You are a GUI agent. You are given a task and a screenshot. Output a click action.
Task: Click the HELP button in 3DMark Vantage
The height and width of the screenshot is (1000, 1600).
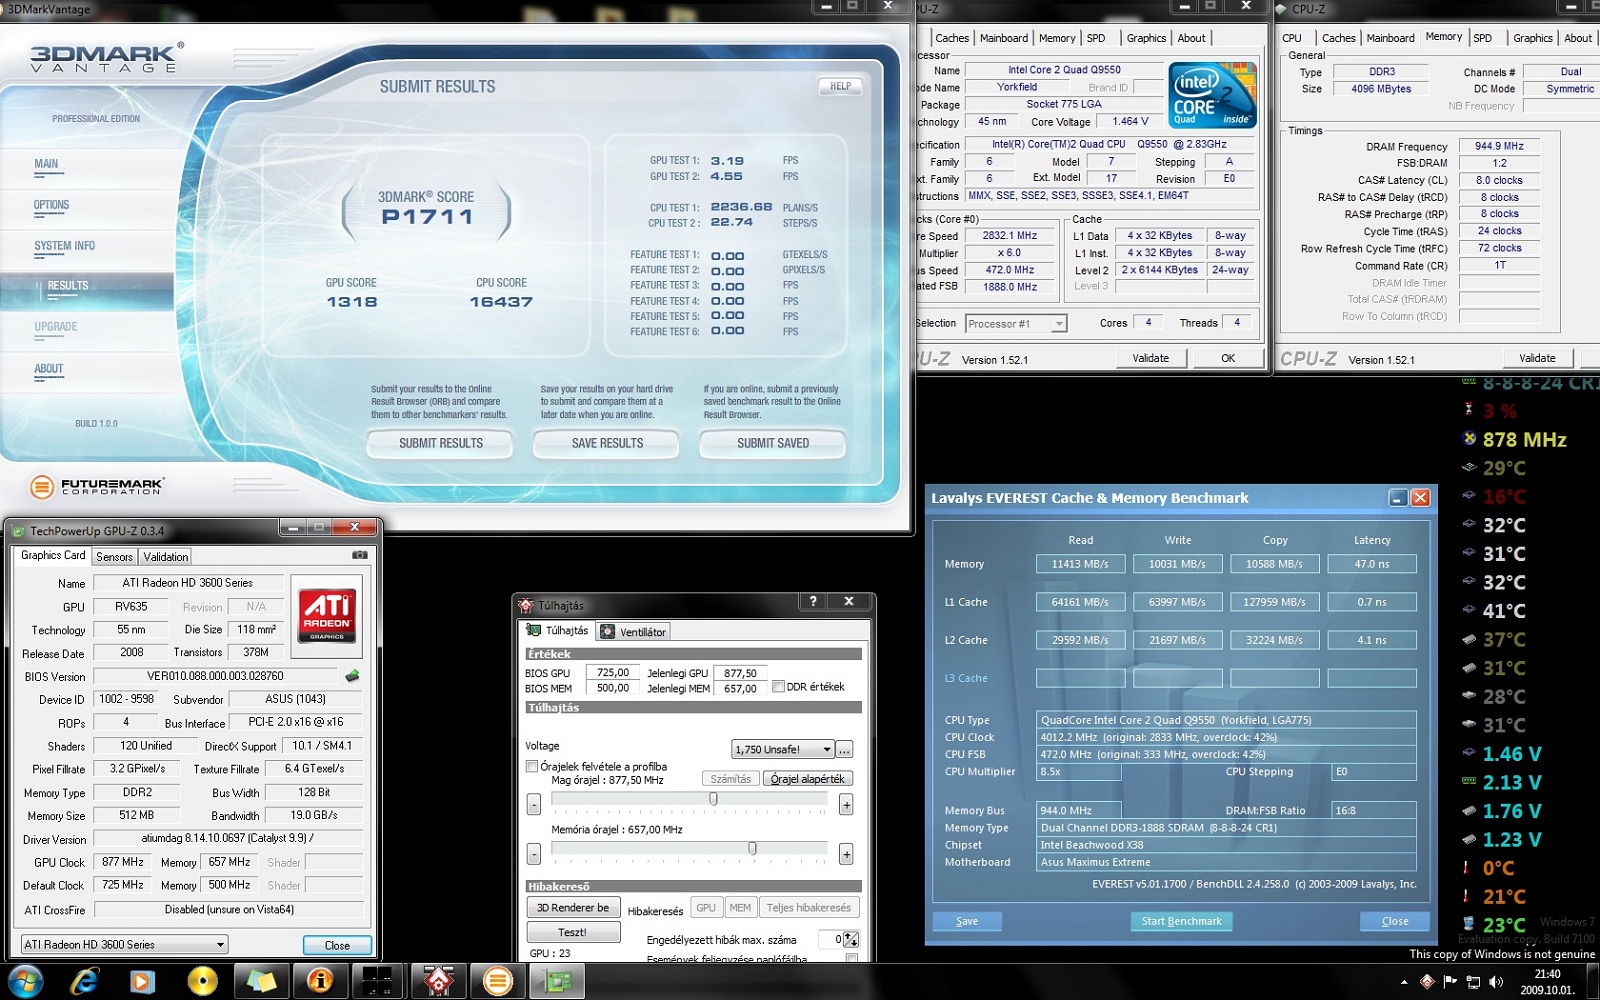840,86
